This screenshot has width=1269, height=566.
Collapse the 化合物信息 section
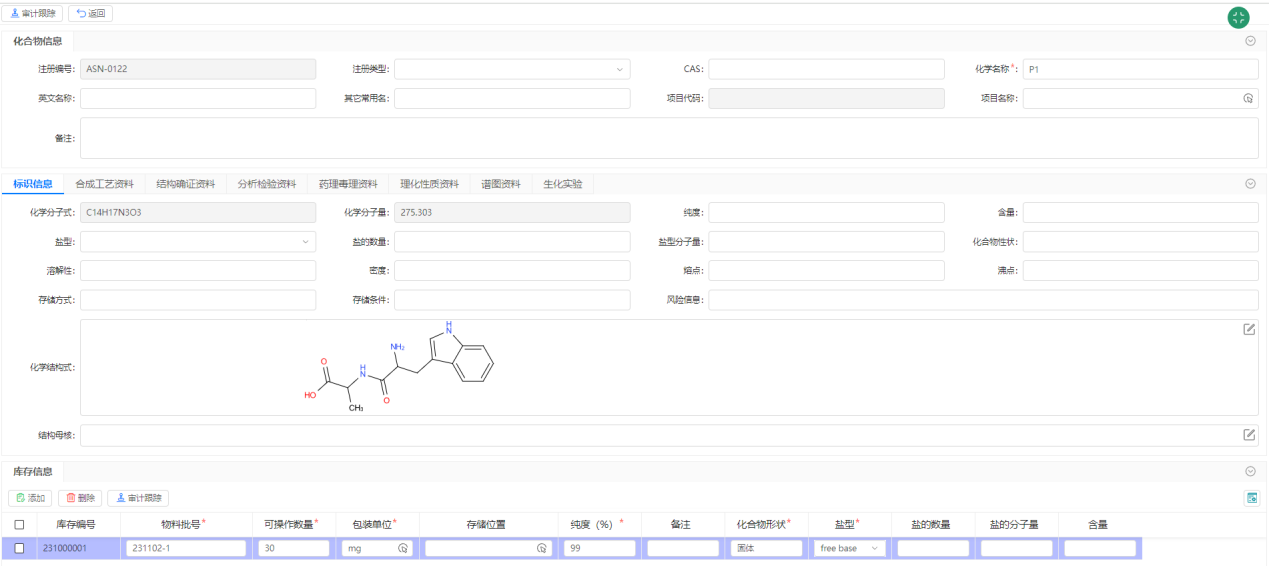[x=1250, y=41]
